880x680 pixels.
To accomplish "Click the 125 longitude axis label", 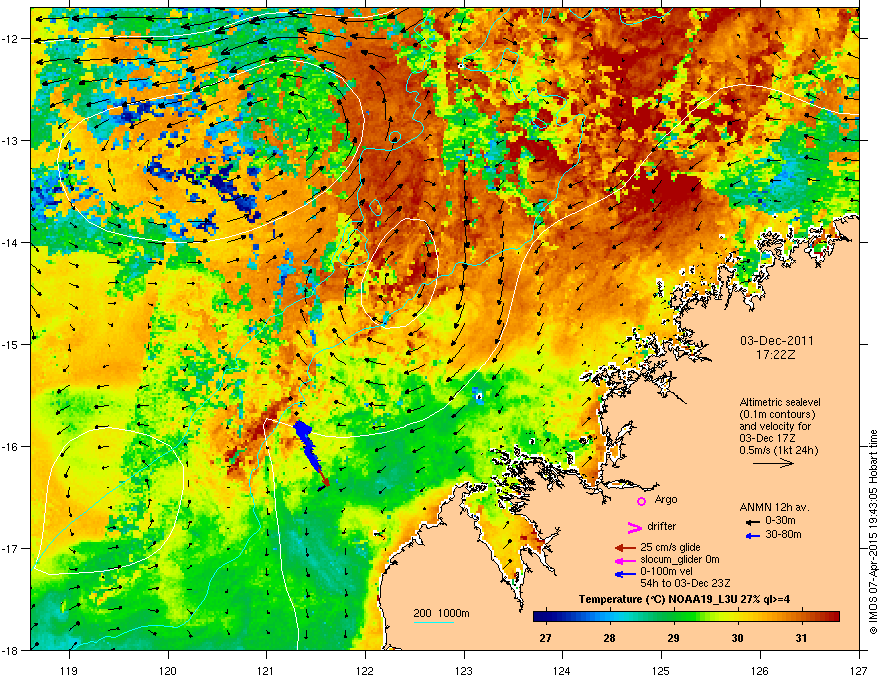I will 661,670.
